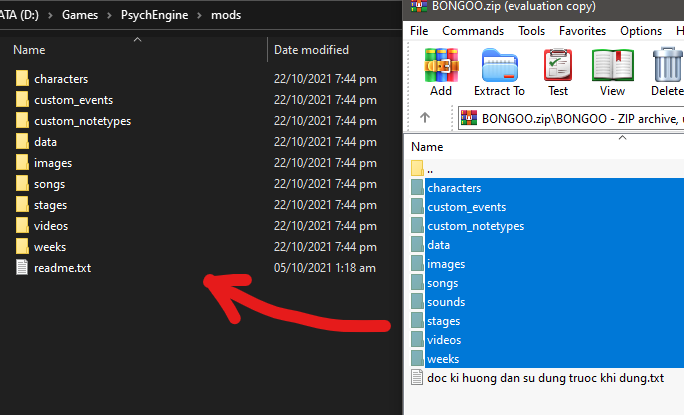Expand the chevron after PsychEngine in path
Screen dimensions: 684x415
[199, 15]
